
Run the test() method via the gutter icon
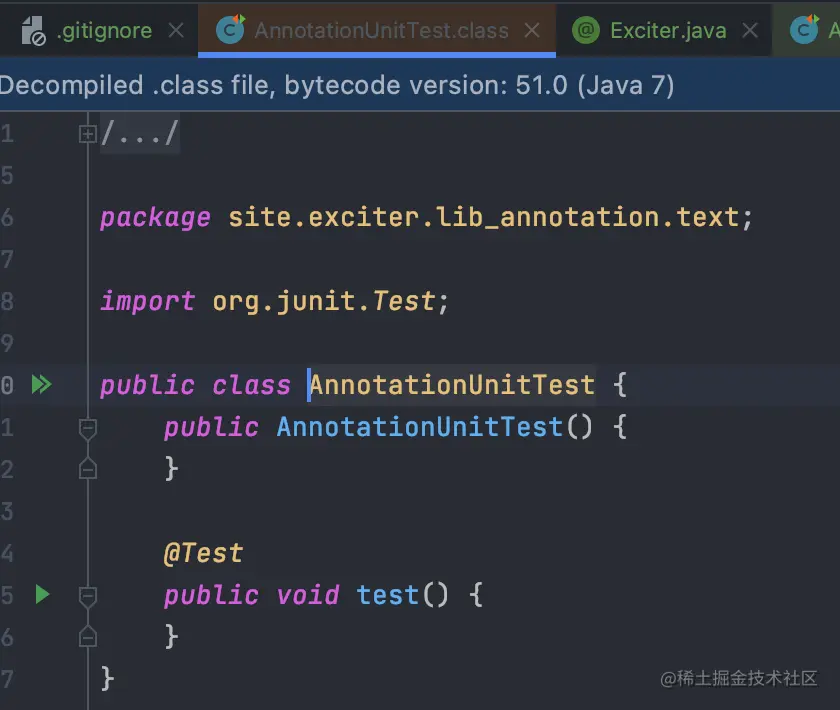point(42,595)
